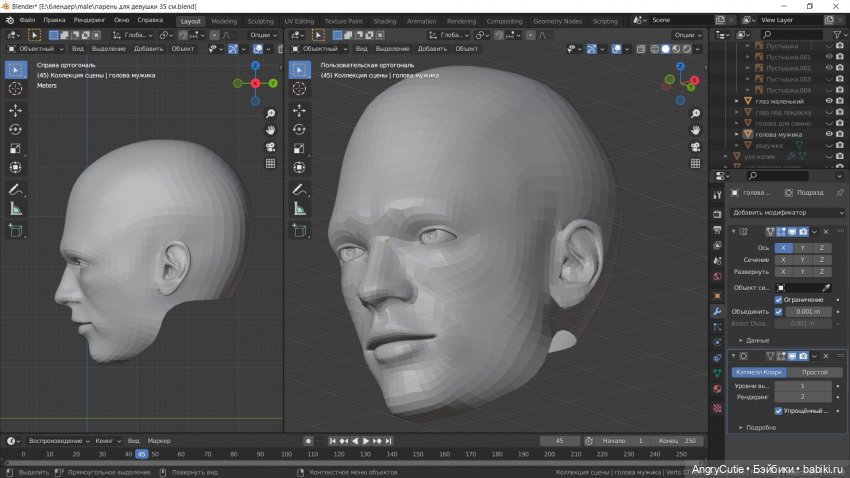This screenshot has height=478, width=850.
Task: Click the Объединить distance slider field
Action: coord(809,311)
